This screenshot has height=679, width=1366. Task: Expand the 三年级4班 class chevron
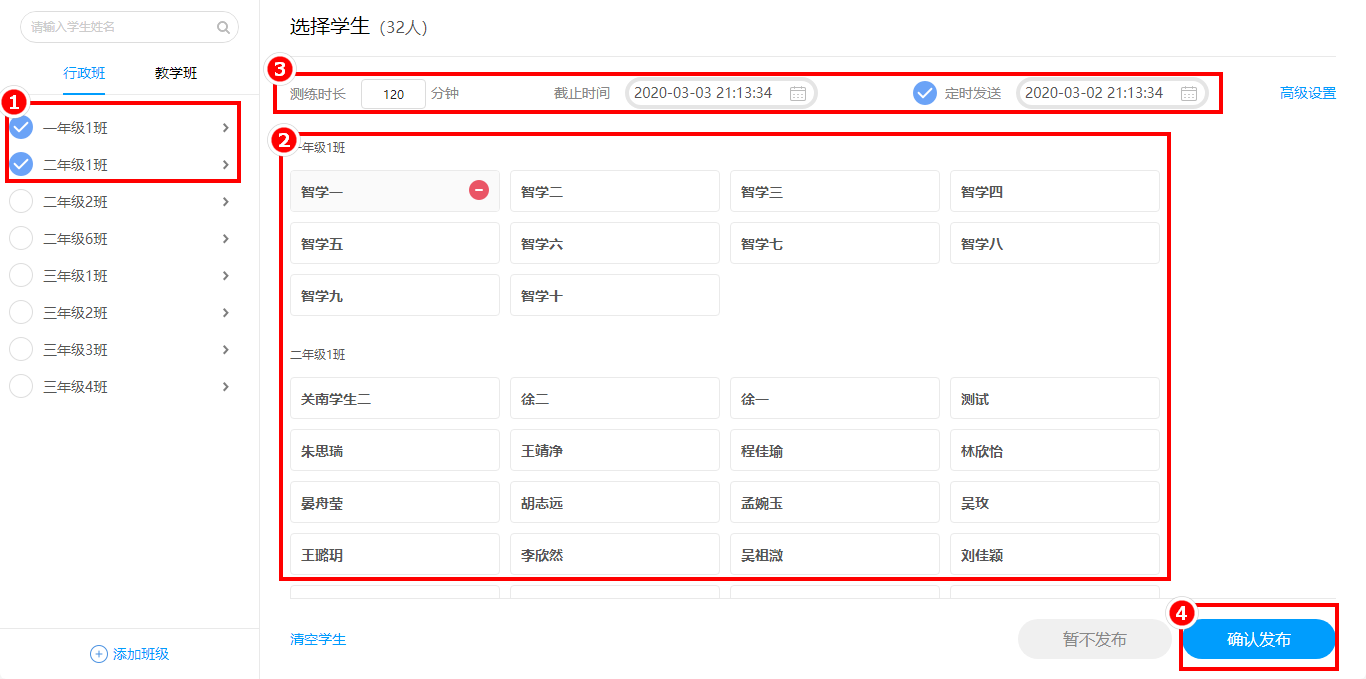pyautogui.click(x=226, y=386)
